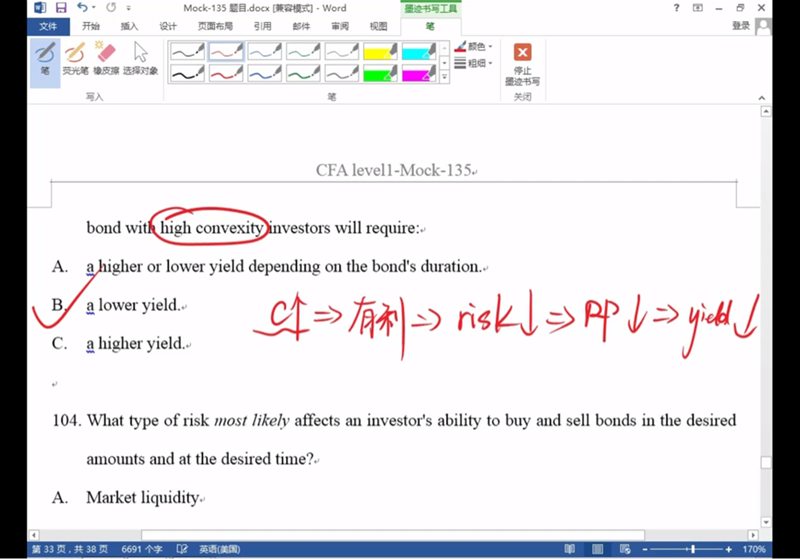Switch to the Home tab (开始)
This screenshot has height=559, width=800.
click(91, 27)
